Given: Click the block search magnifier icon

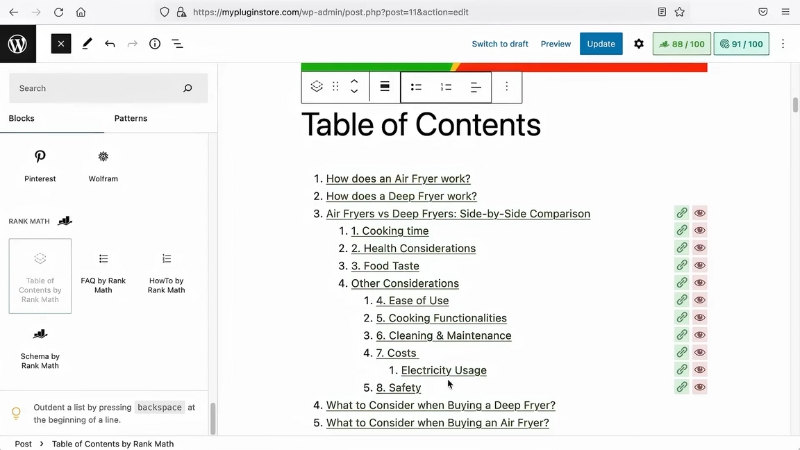Looking at the screenshot, I should tap(188, 88).
